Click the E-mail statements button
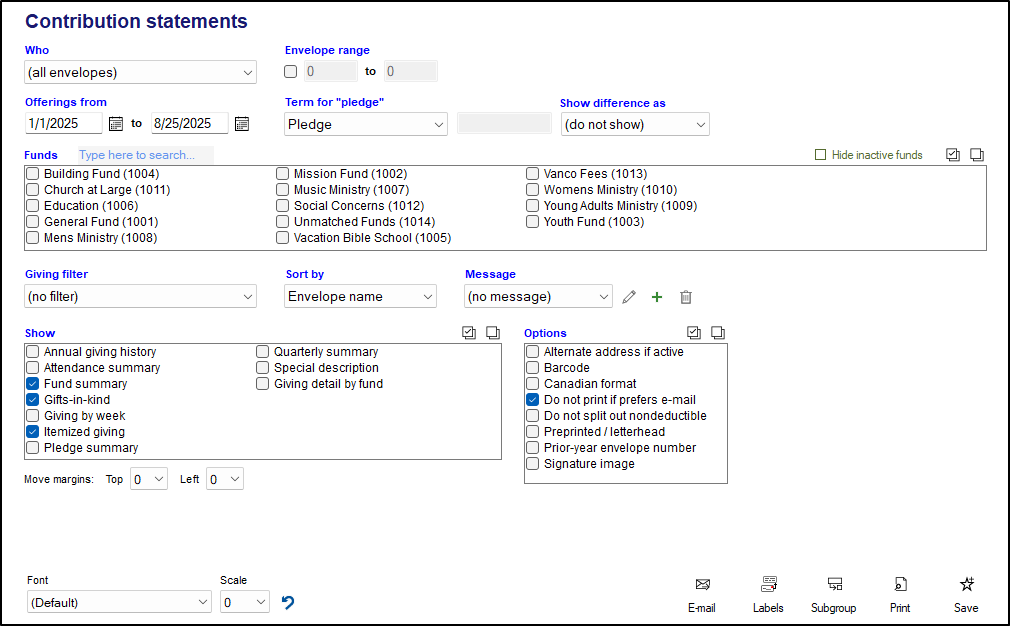This screenshot has width=1010, height=626. tap(702, 594)
